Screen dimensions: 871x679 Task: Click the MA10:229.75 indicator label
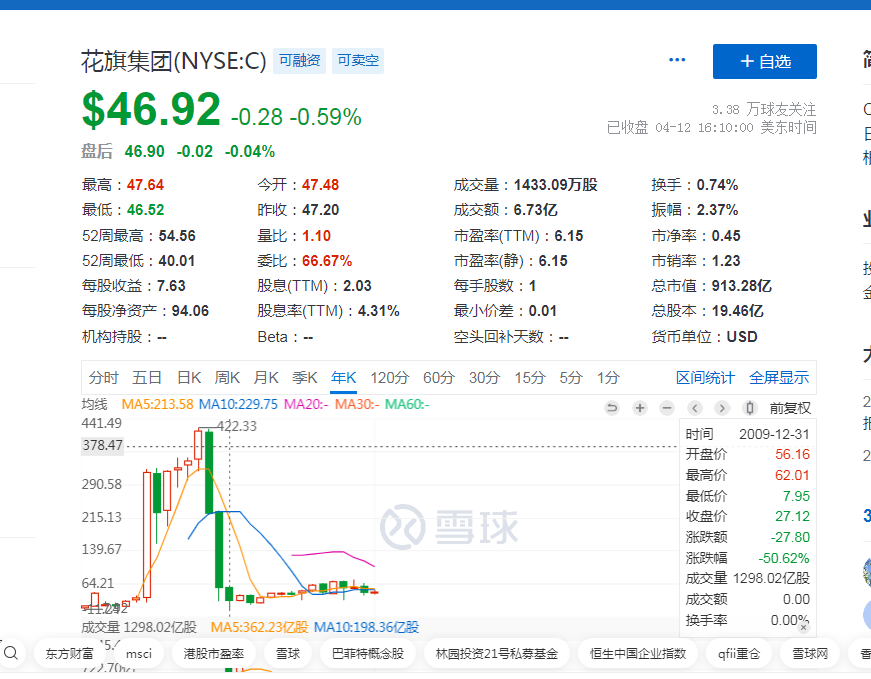tap(238, 404)
